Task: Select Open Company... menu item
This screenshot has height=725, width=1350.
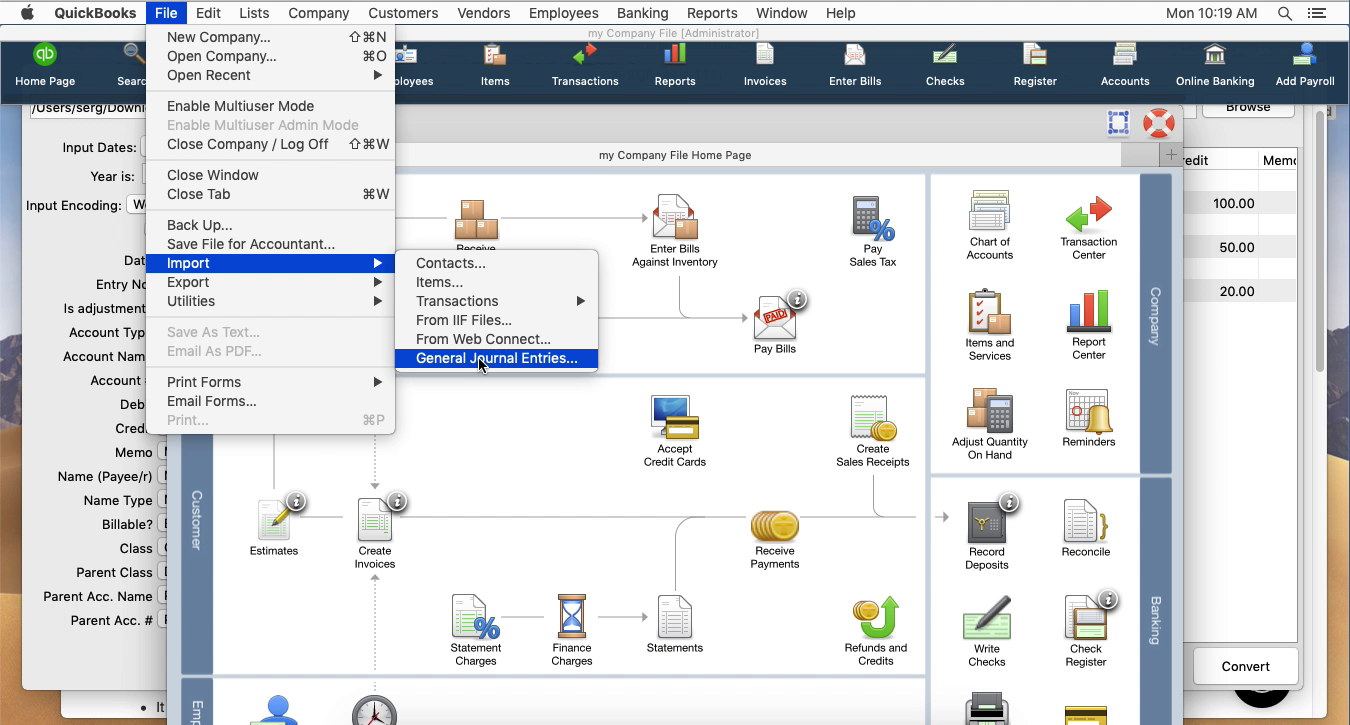Action: click(270, 56)
